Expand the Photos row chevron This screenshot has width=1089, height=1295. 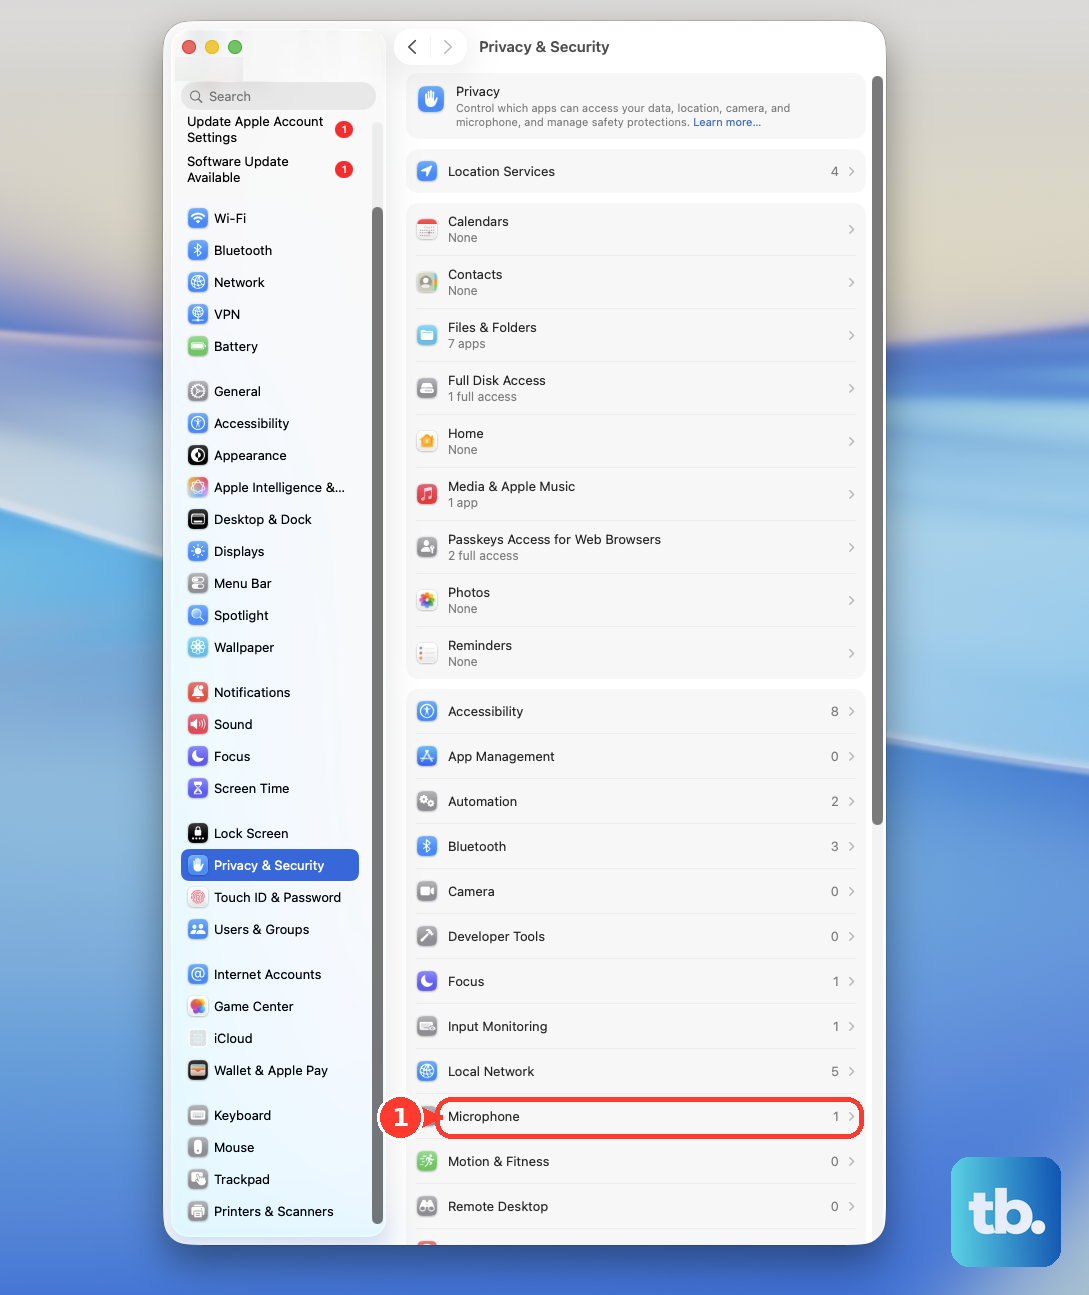point(851,600)
